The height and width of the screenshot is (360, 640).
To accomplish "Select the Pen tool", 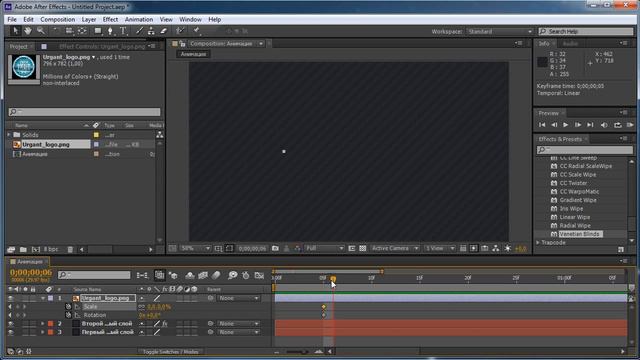I will click(x=110, y=31).
